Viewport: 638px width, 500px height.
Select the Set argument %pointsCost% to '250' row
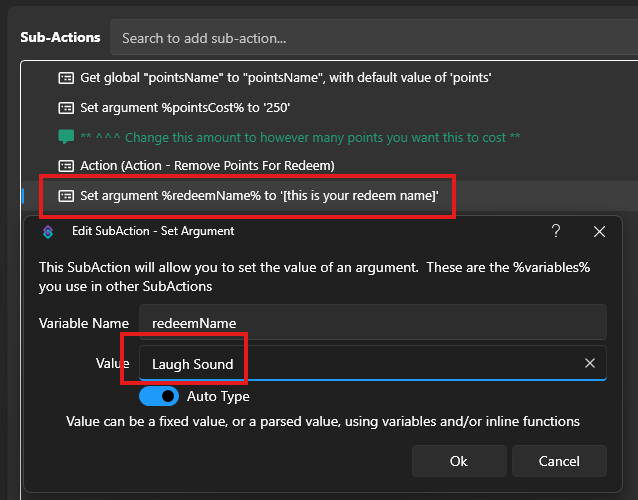tap(185, 108)
